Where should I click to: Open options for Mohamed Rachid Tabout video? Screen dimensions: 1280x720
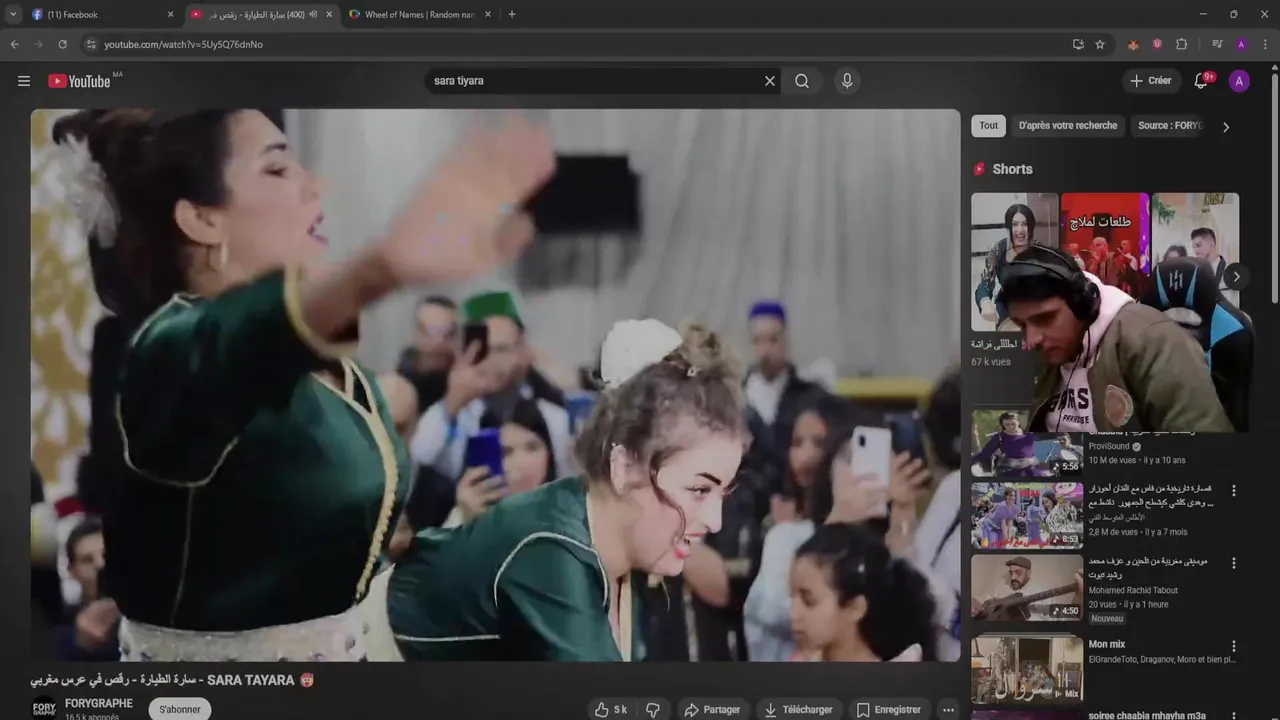coord(1233,563)
